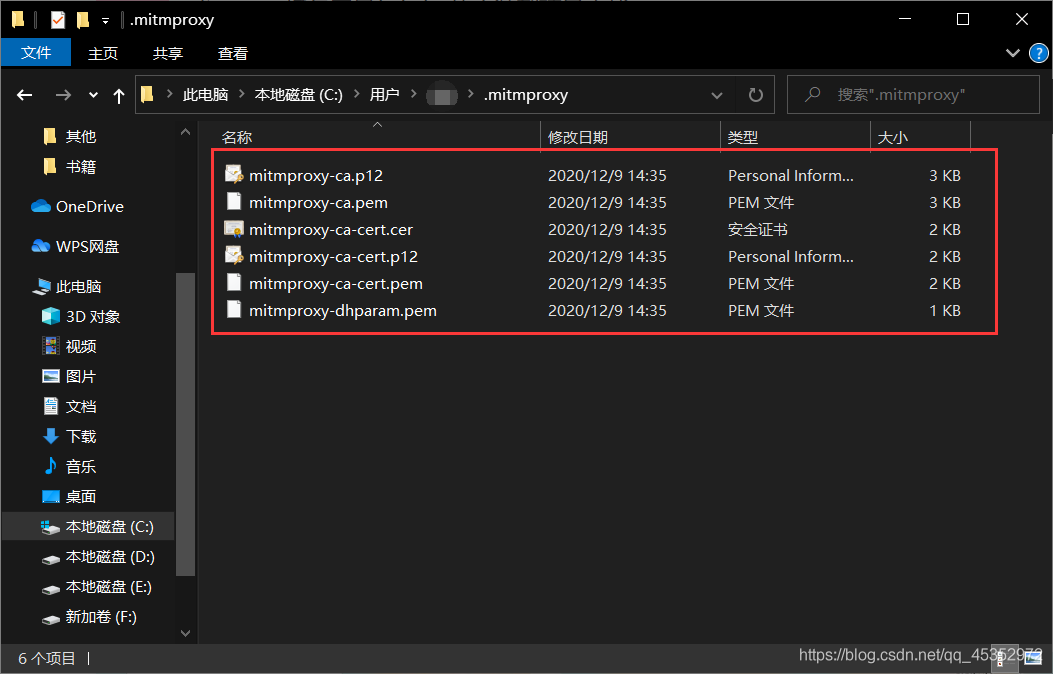The image size is (1053, 674).
Task: Open the quick access toolbar customize dropdown
Action: pos(105,21)
